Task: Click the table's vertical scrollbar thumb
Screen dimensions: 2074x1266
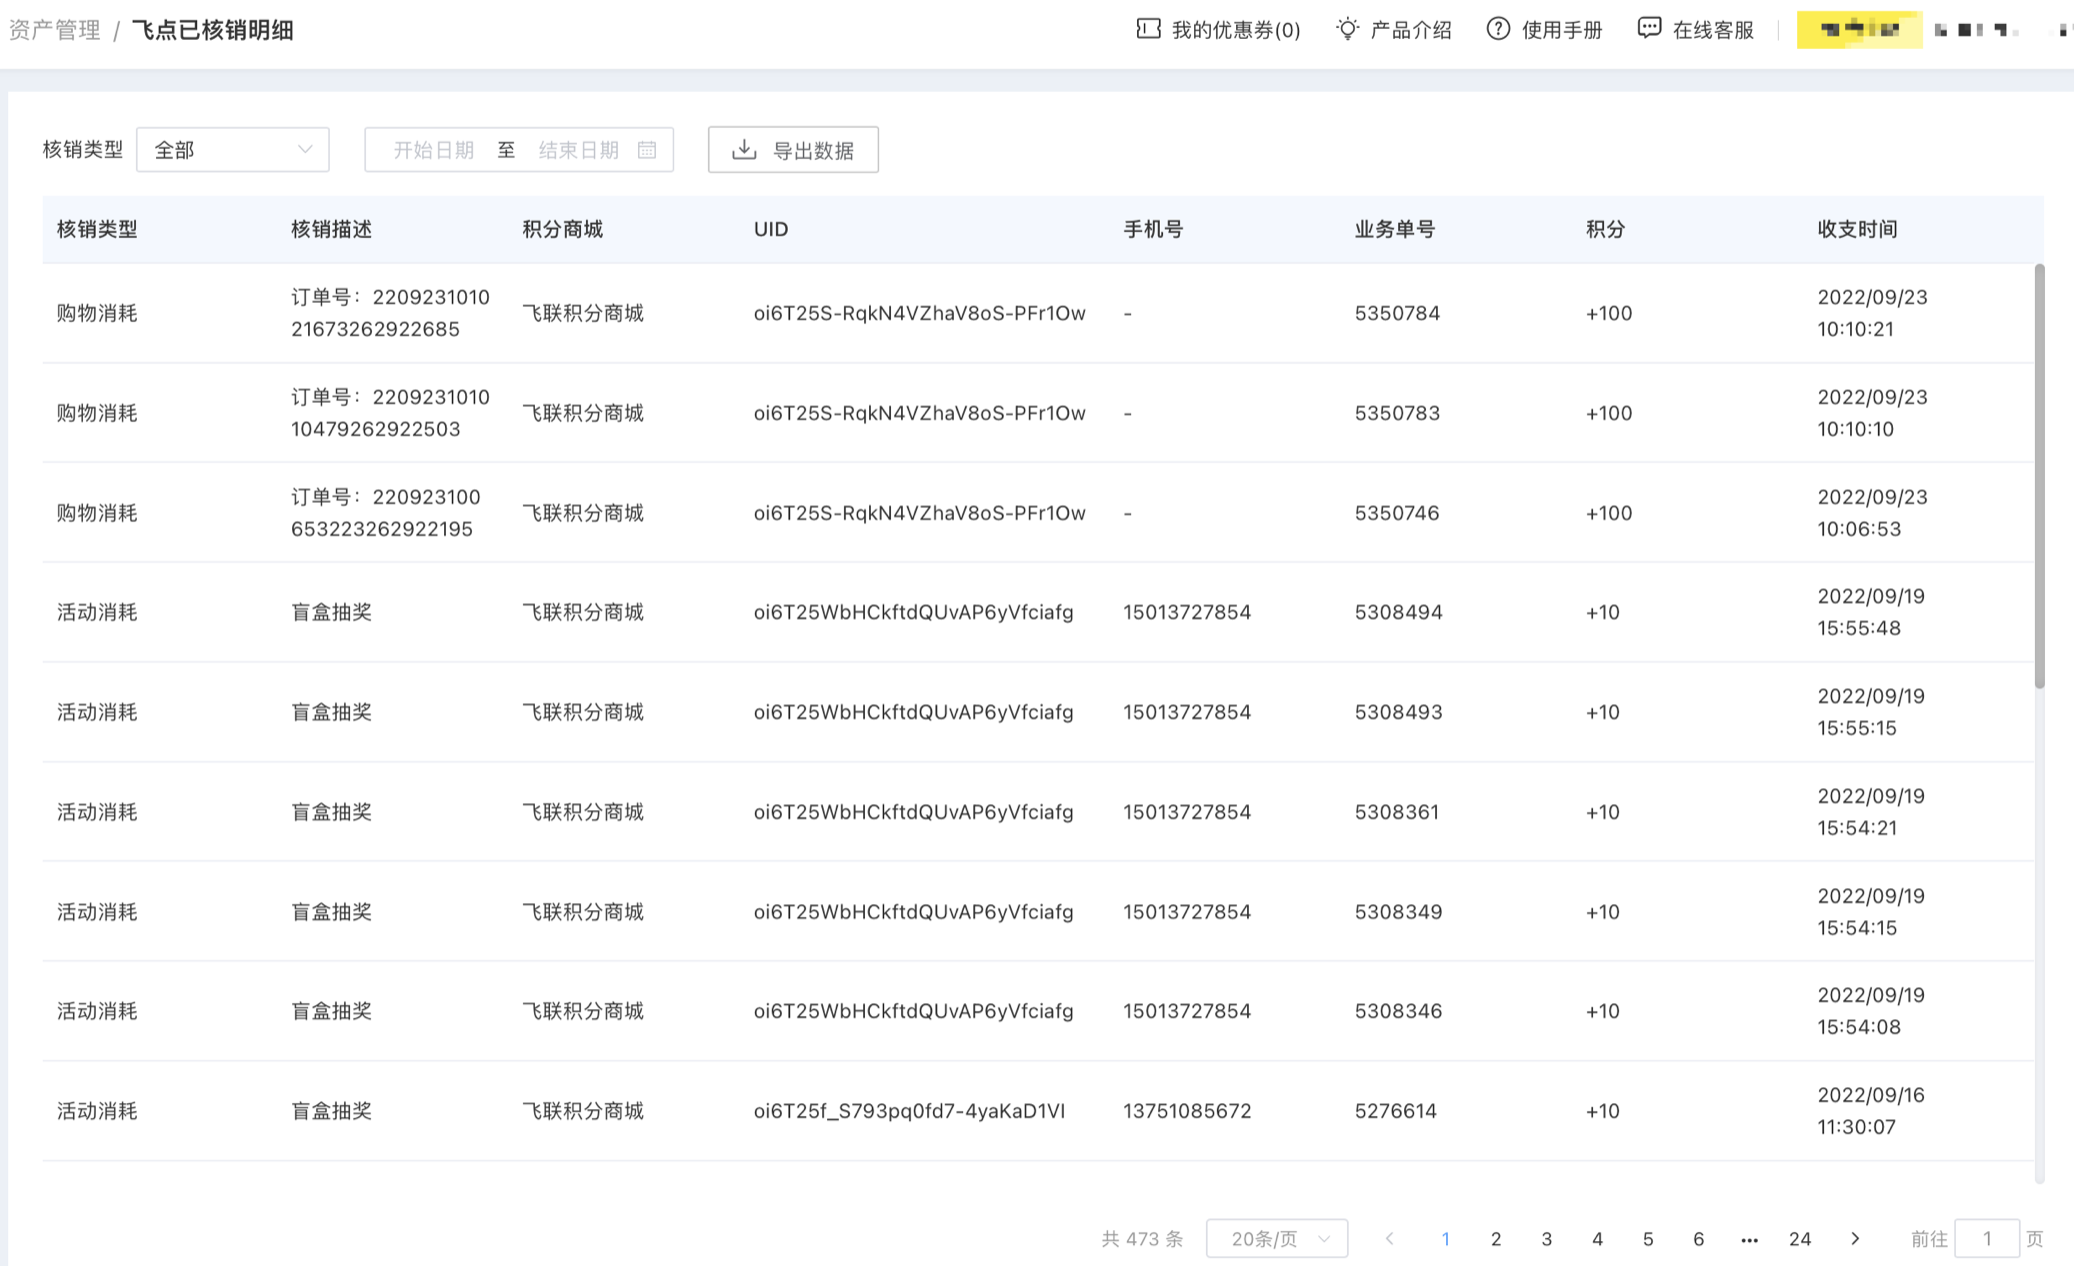Action: click(x=2039, y=475)
